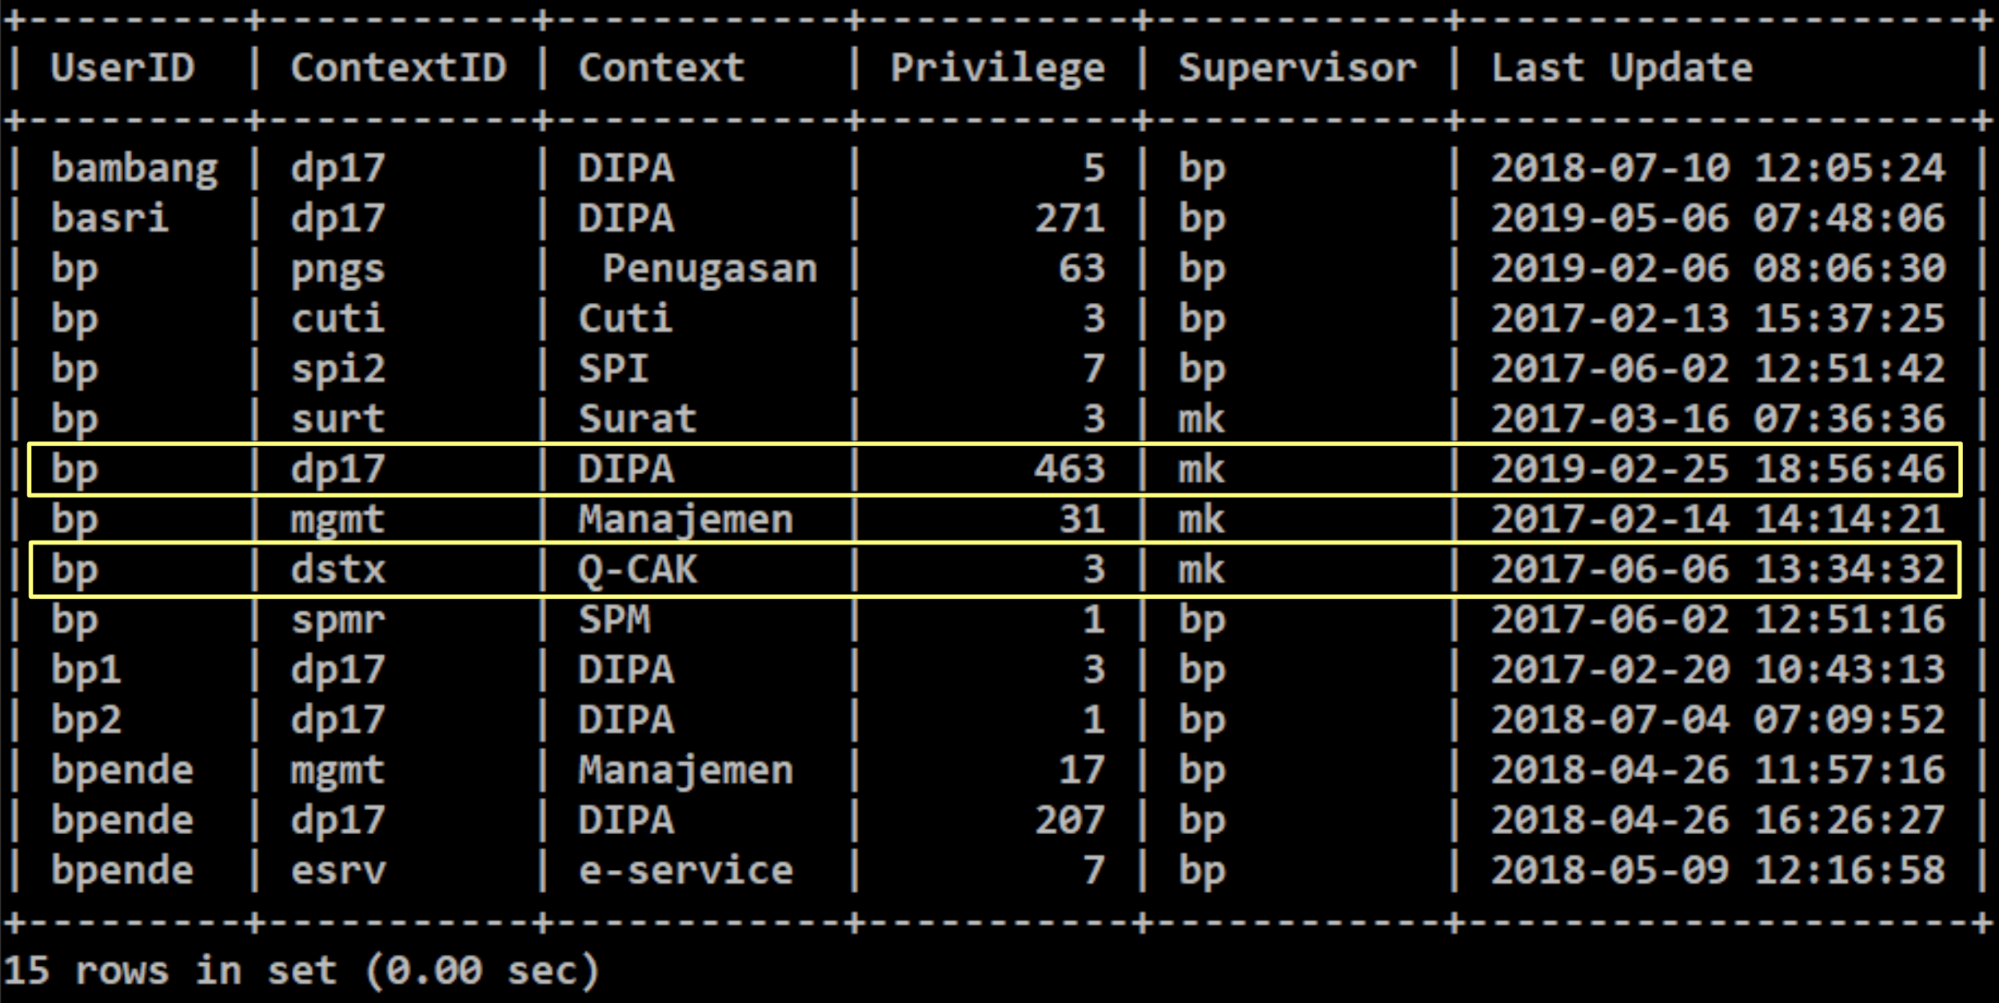Click the Penugasan context name
The width and height of the screenshot is (1999, 1004).
[710, 269]
